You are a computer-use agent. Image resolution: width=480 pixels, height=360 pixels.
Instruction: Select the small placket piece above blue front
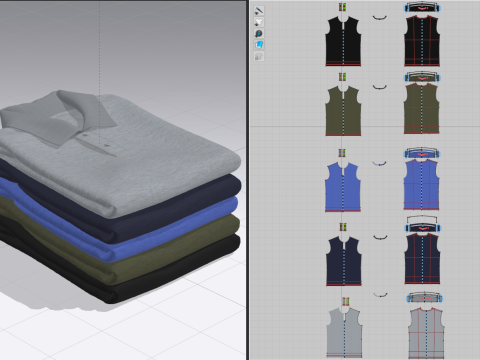(342, 153)
